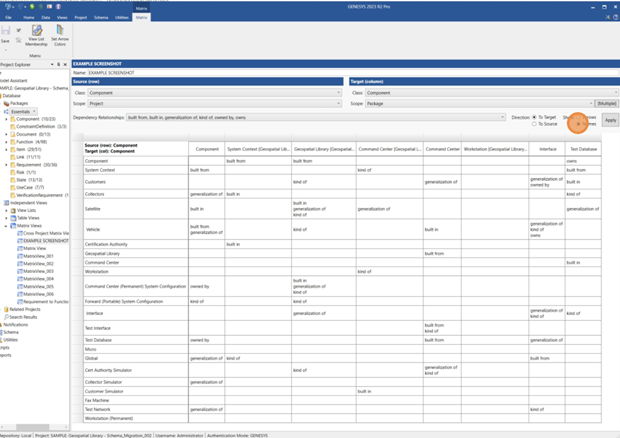Click the Save icon in the ribbon
The height and width of the screenshot is (438, 620).
coord(5,32)
